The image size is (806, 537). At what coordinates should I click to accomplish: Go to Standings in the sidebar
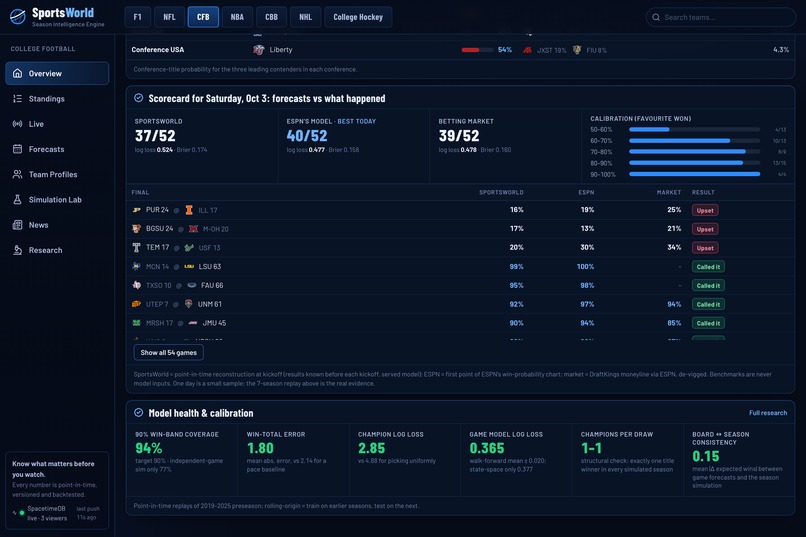coord(57,99)
